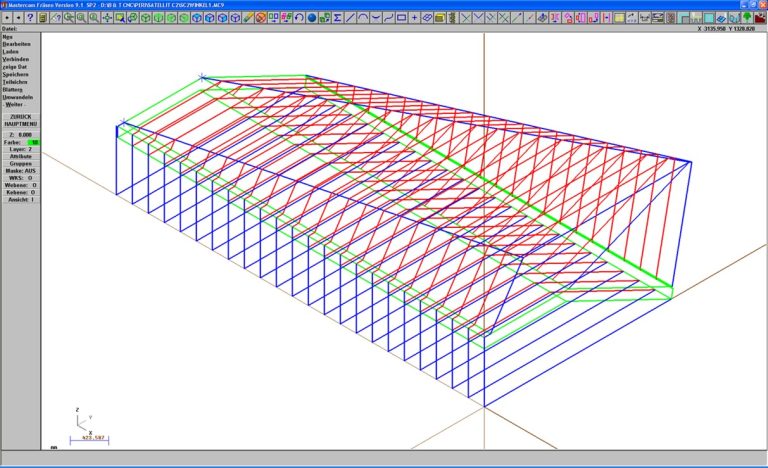Click the green Farbe color swatch

coord(33,142)
